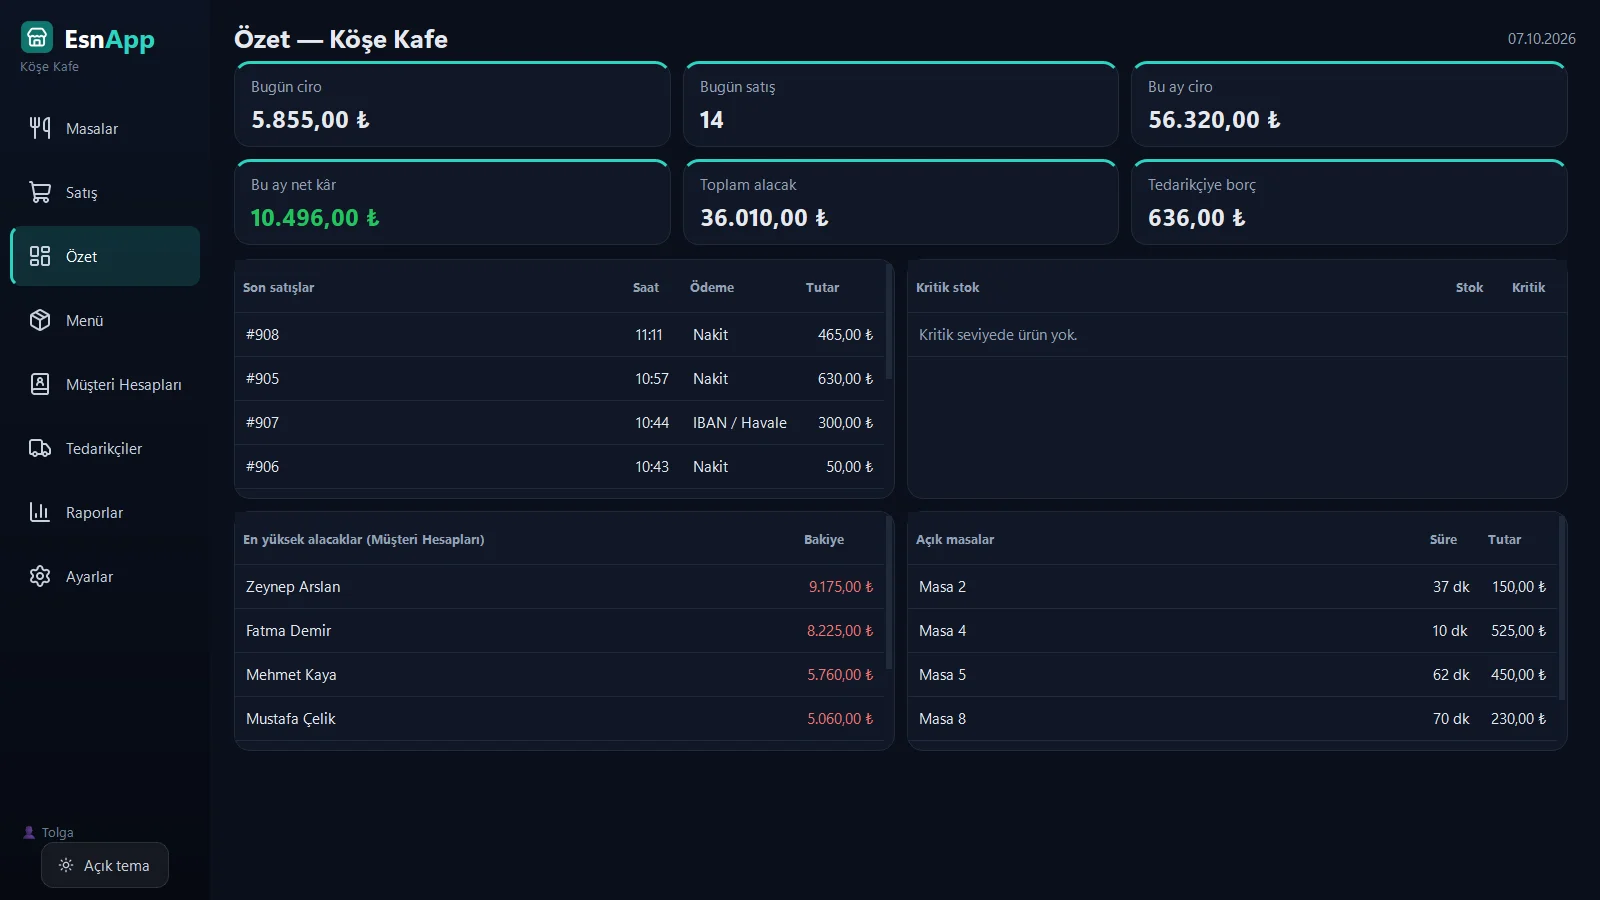Open the Ayarlar page
This screenshot has height=900, width=1600.
click(105, 576)
